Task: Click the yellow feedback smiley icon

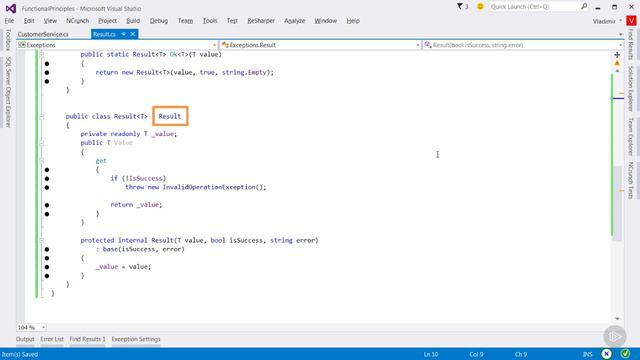Action: click(480, 7)
